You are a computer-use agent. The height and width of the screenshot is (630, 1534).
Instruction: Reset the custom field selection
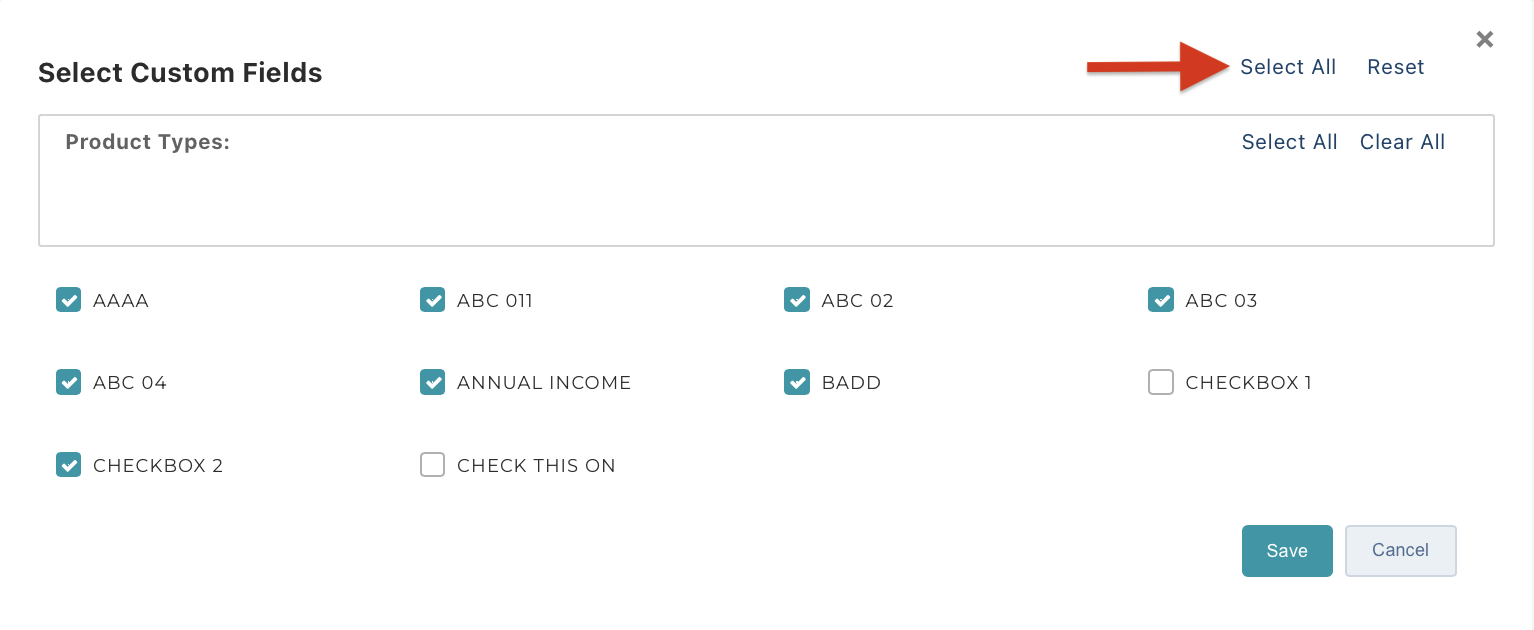[x=1396, y=67]
